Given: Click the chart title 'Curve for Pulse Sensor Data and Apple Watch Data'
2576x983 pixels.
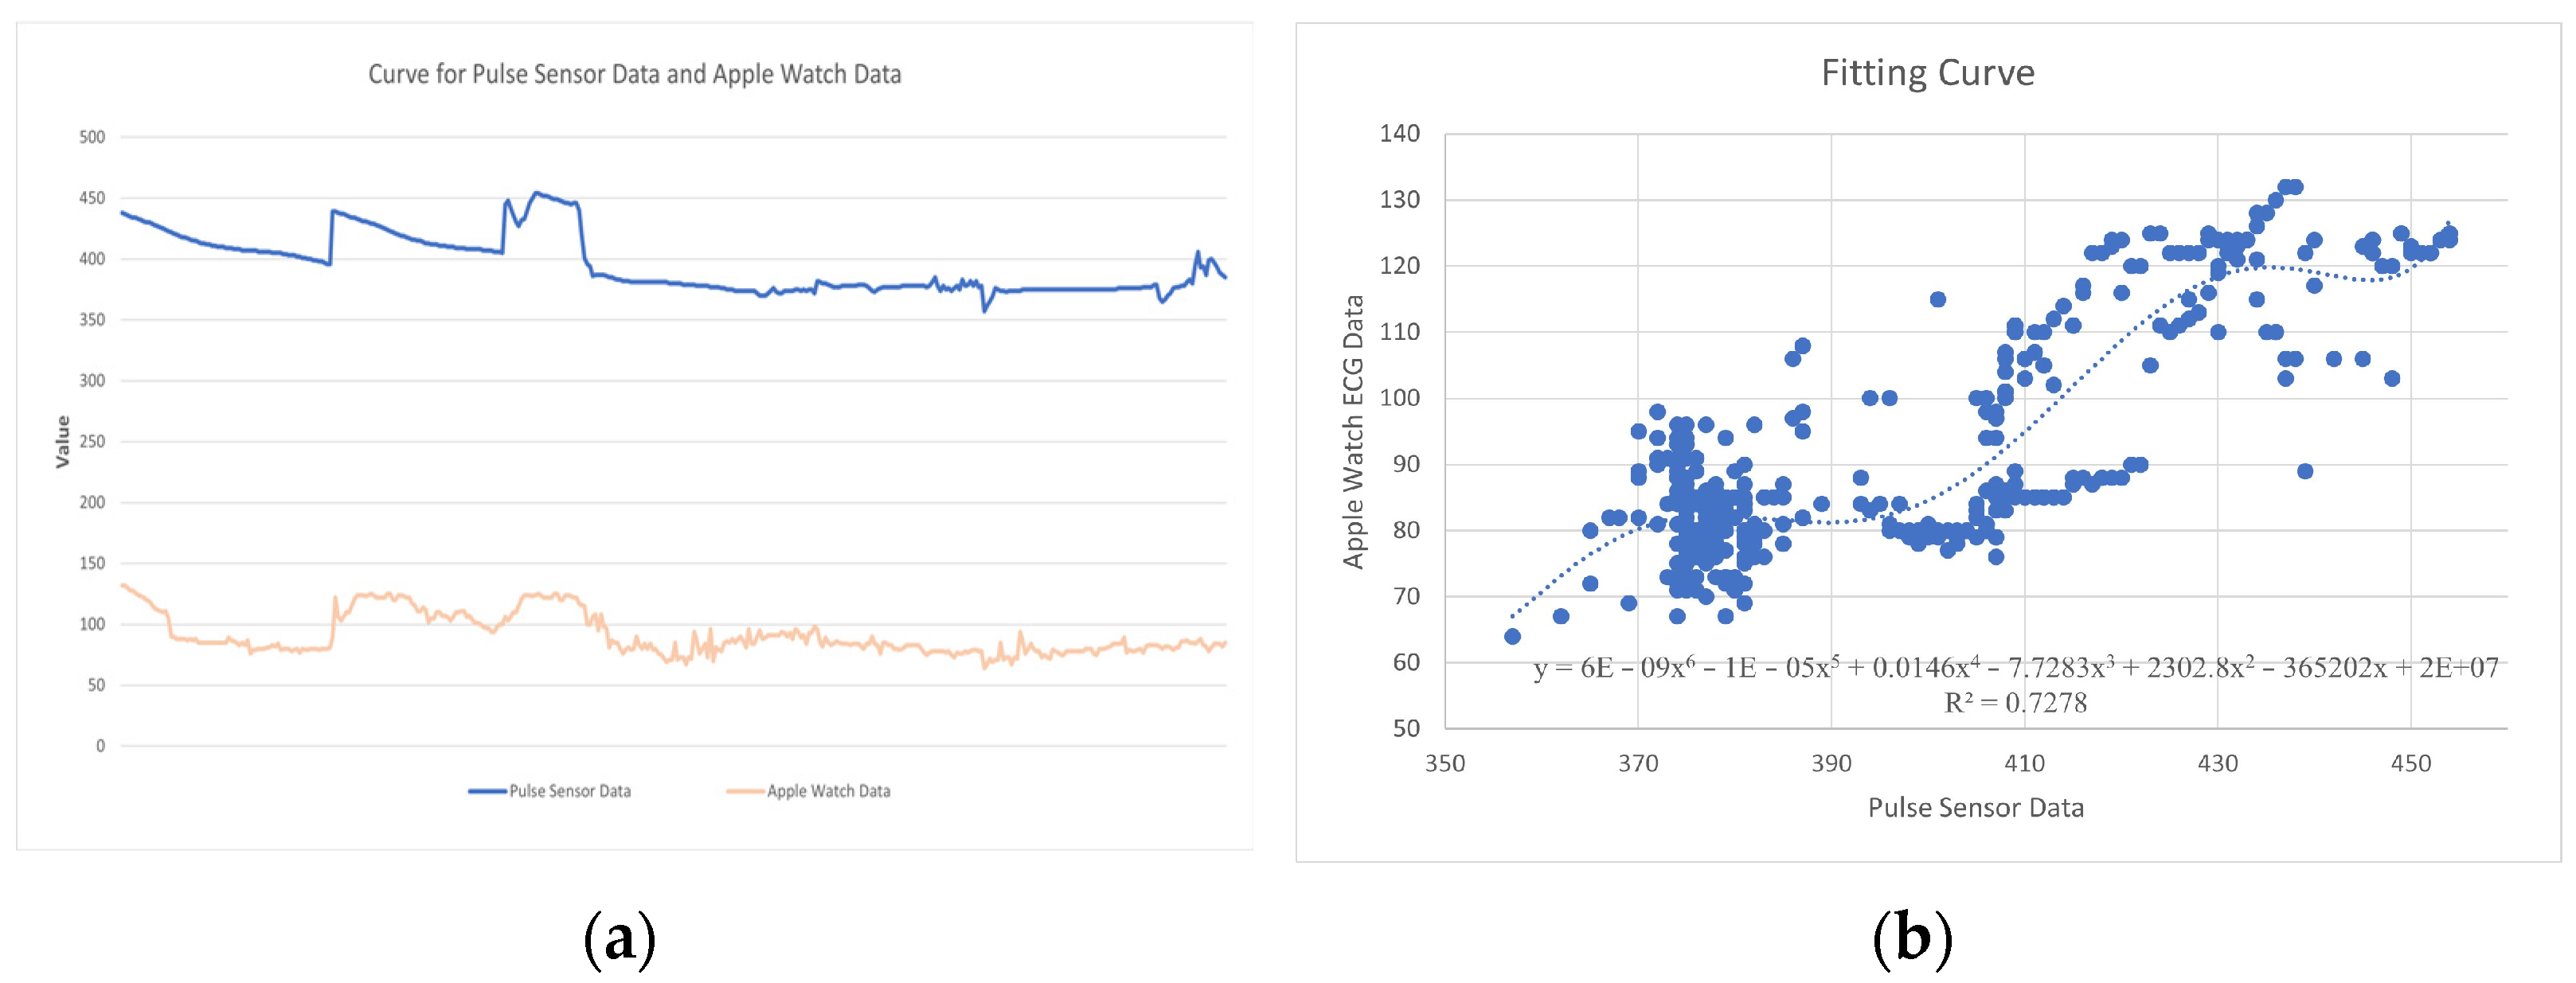Looking at the screenshot, I should point(634,74).
